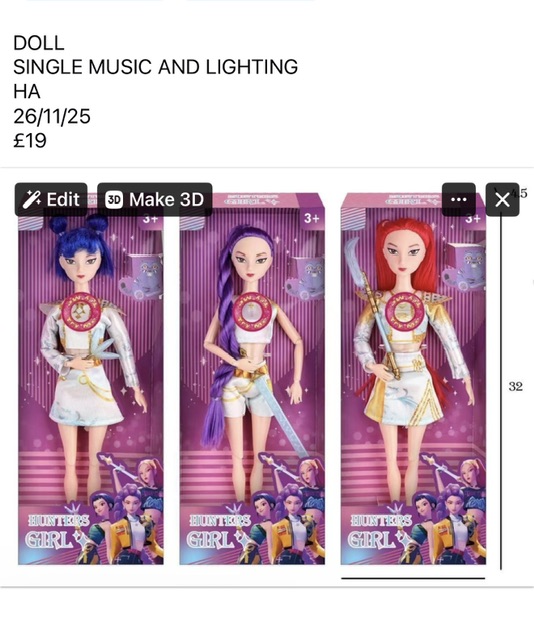
Task: Select the blue-haired doll box
Action: (x=91, y=379)
